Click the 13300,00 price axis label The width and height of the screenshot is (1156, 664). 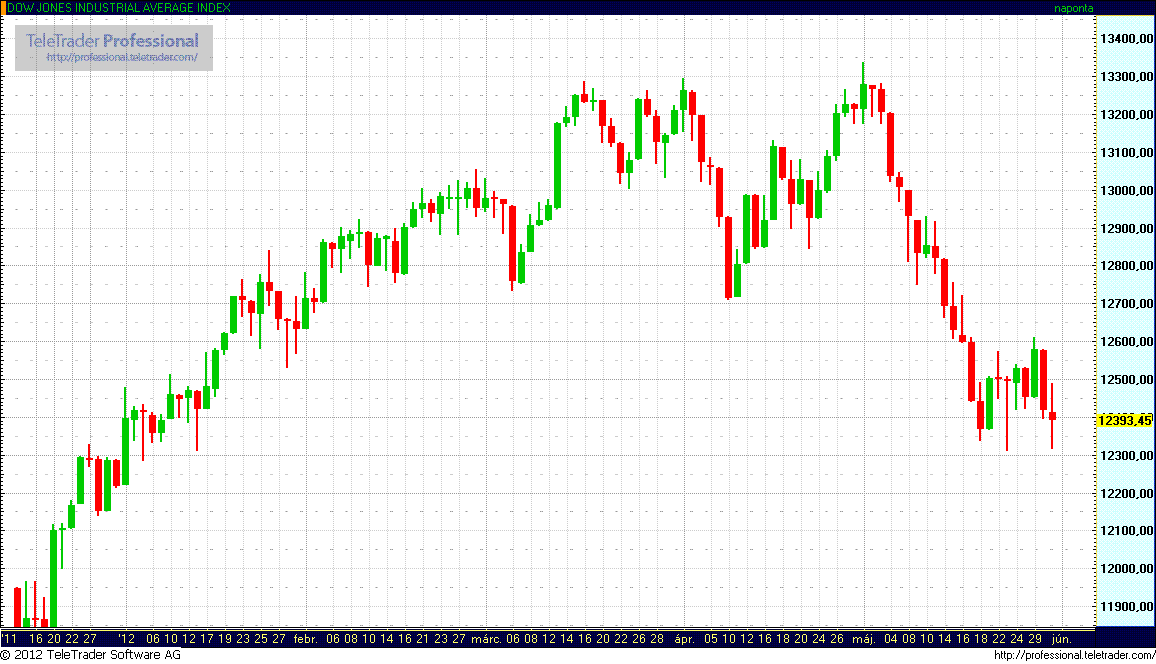pyautogui.click(x=1127, y=77)
